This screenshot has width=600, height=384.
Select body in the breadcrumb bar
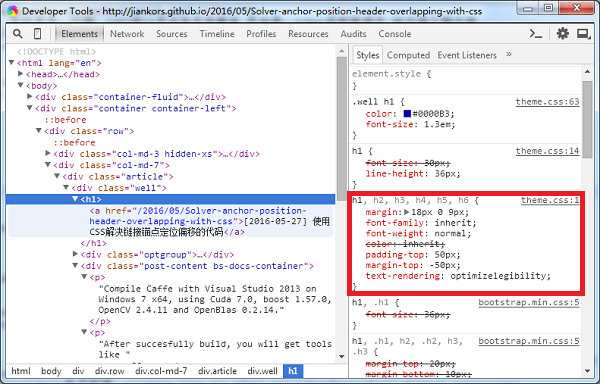(x=51, y=371)
